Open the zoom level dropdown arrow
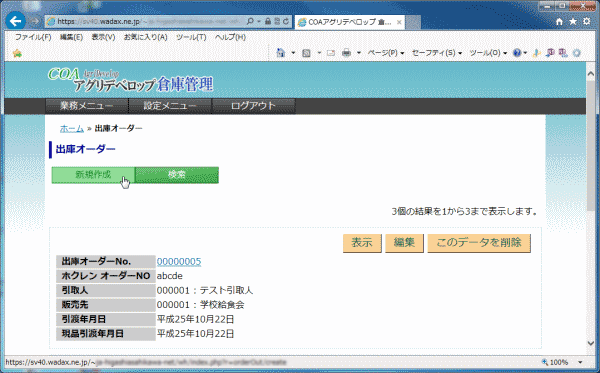 pos(580,362)
